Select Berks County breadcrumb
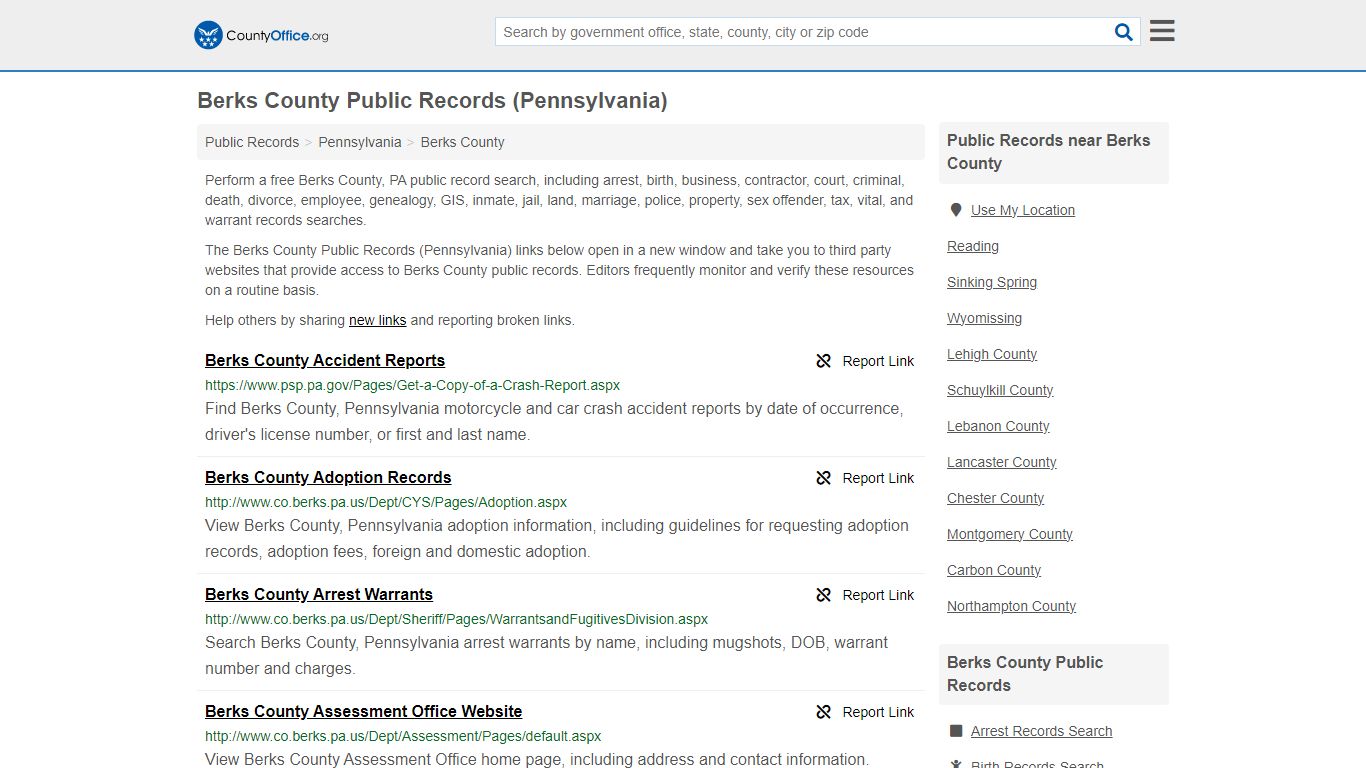The image size is (1366, 768). coord(462,142)
